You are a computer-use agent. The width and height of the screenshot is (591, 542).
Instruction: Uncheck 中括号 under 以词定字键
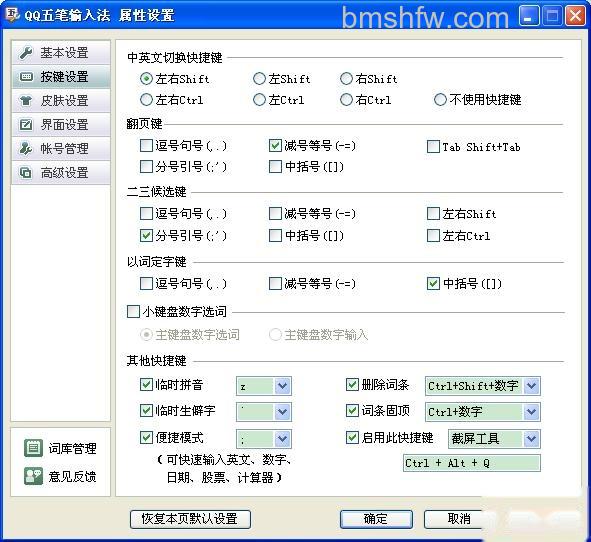(433, 283)
